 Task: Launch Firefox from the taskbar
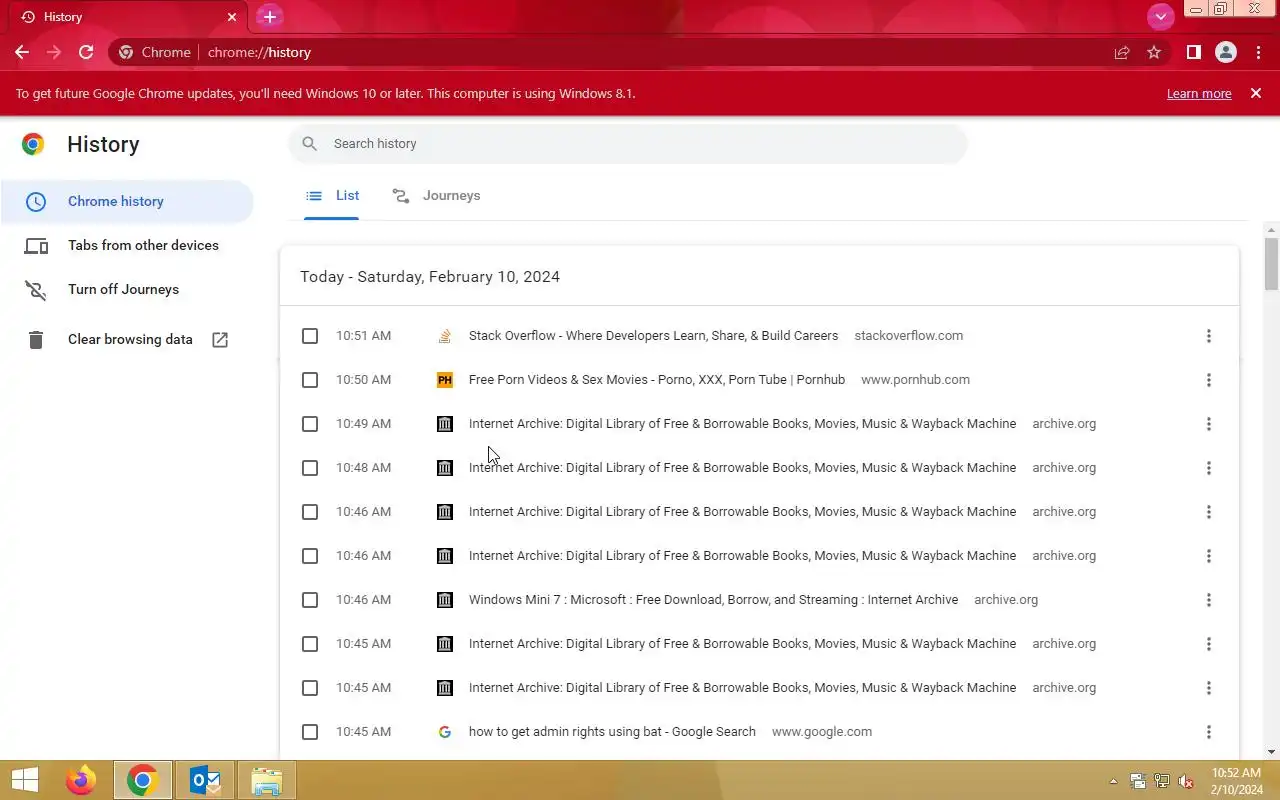click(81, 780)
